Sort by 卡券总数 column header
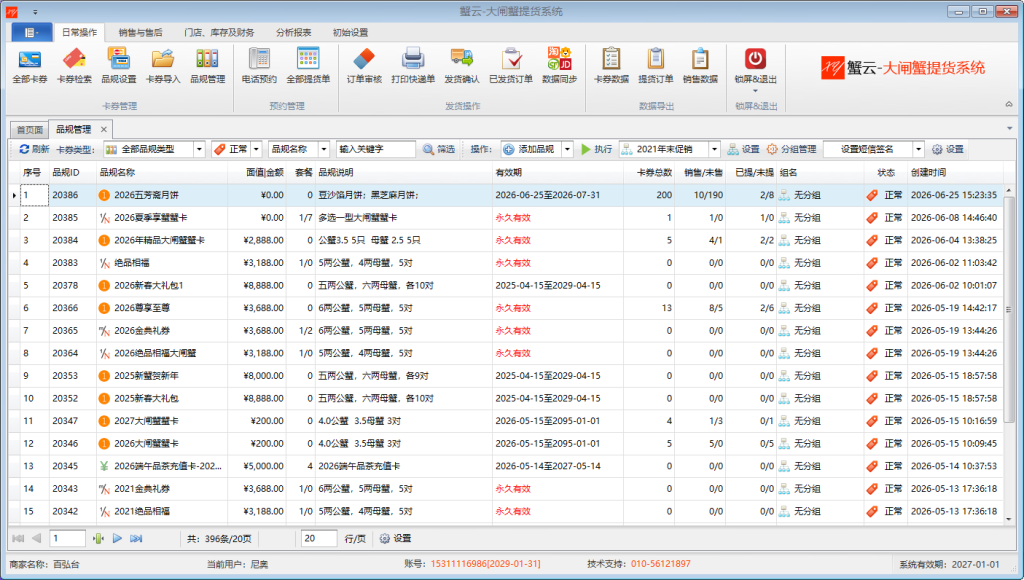 coord(649,172)
